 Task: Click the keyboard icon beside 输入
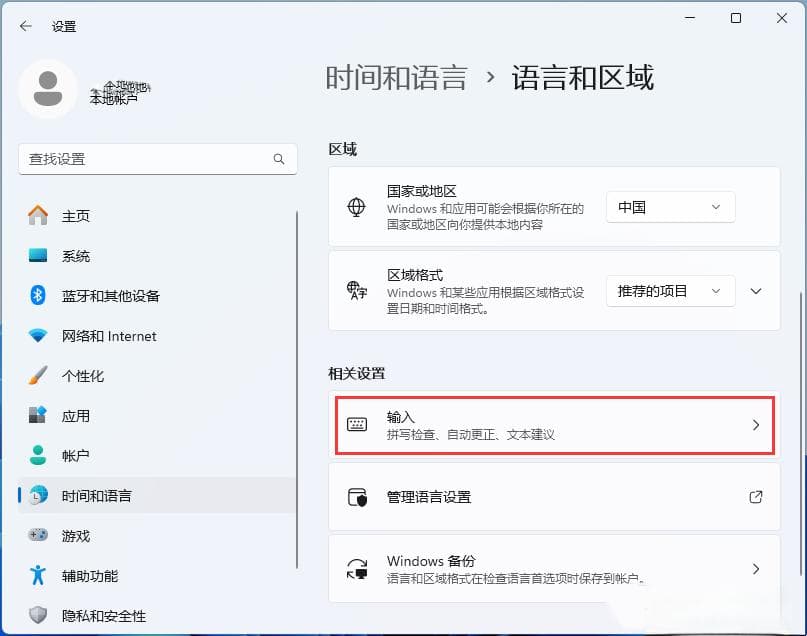(357, 425)
